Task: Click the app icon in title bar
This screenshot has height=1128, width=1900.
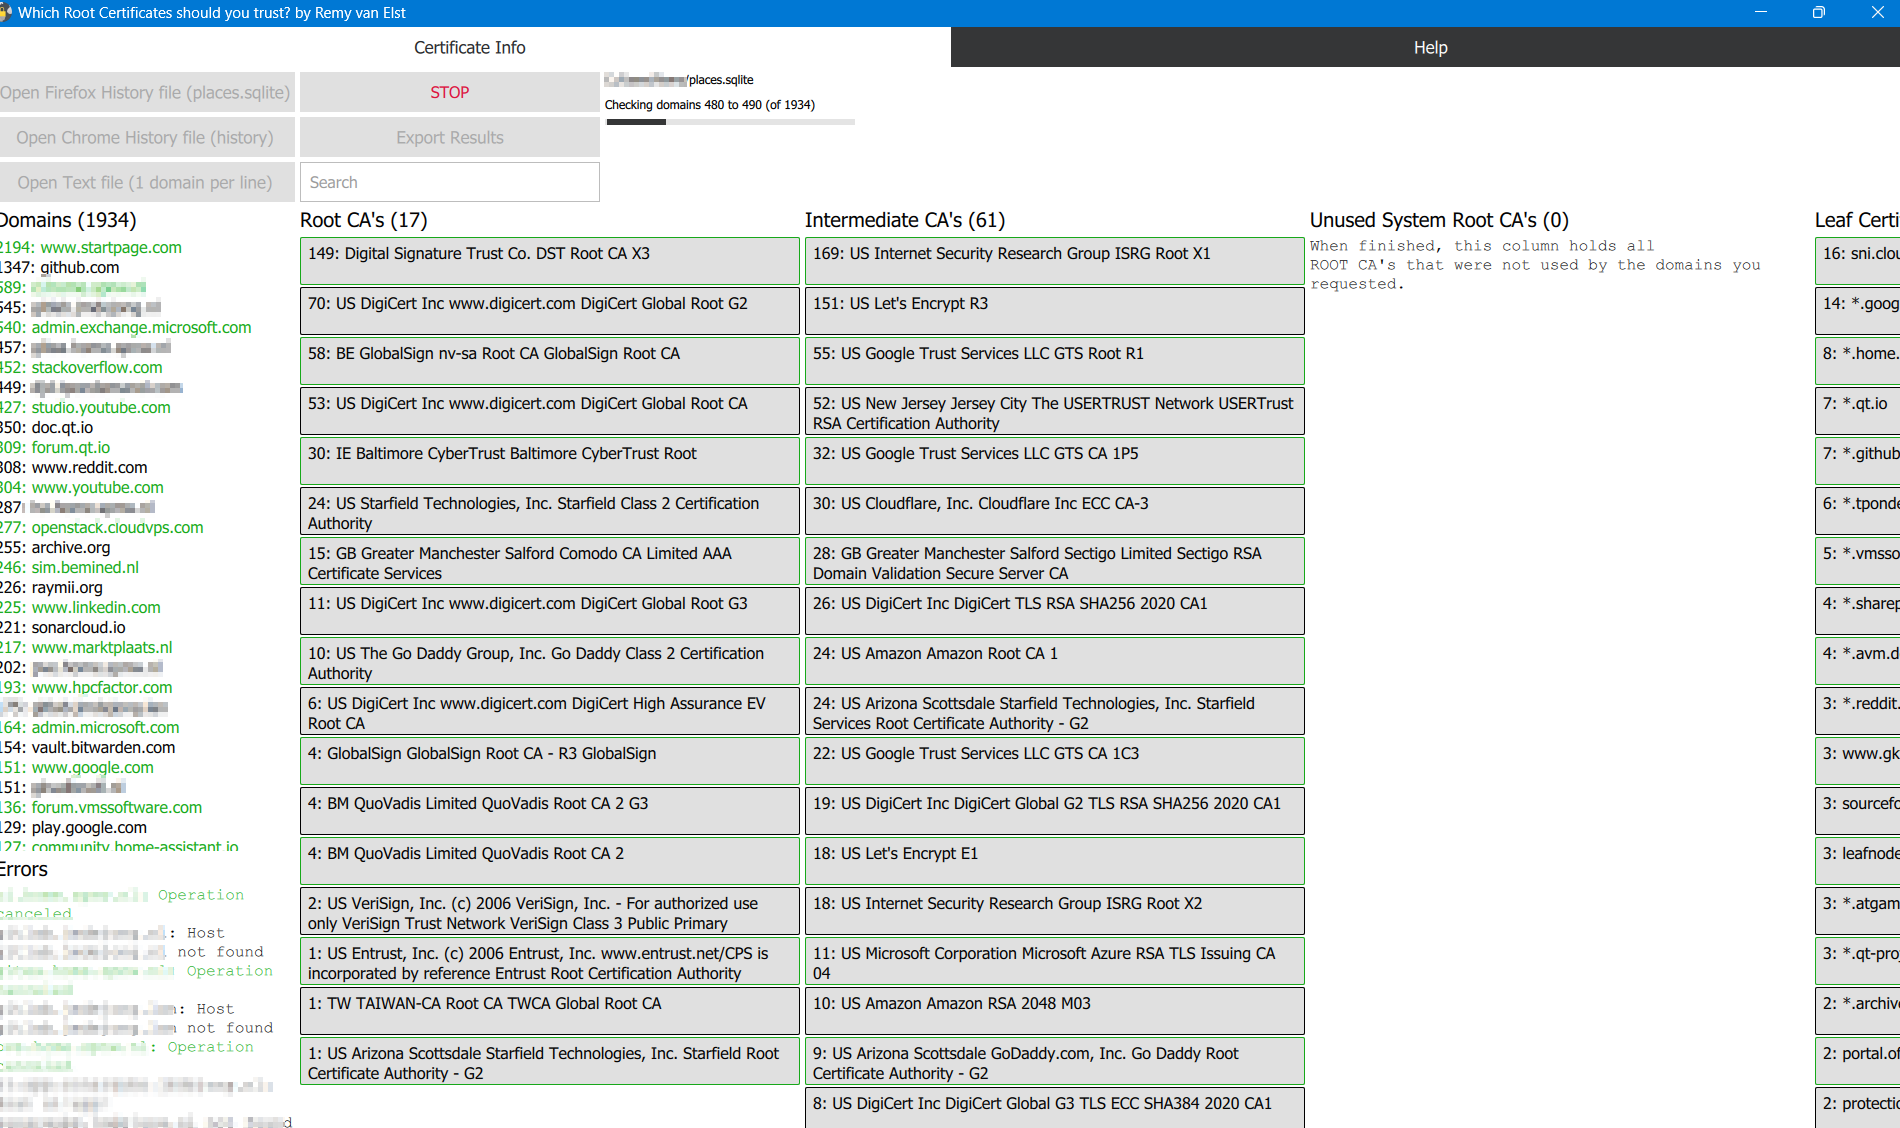Action: click(x=5, y=13)
